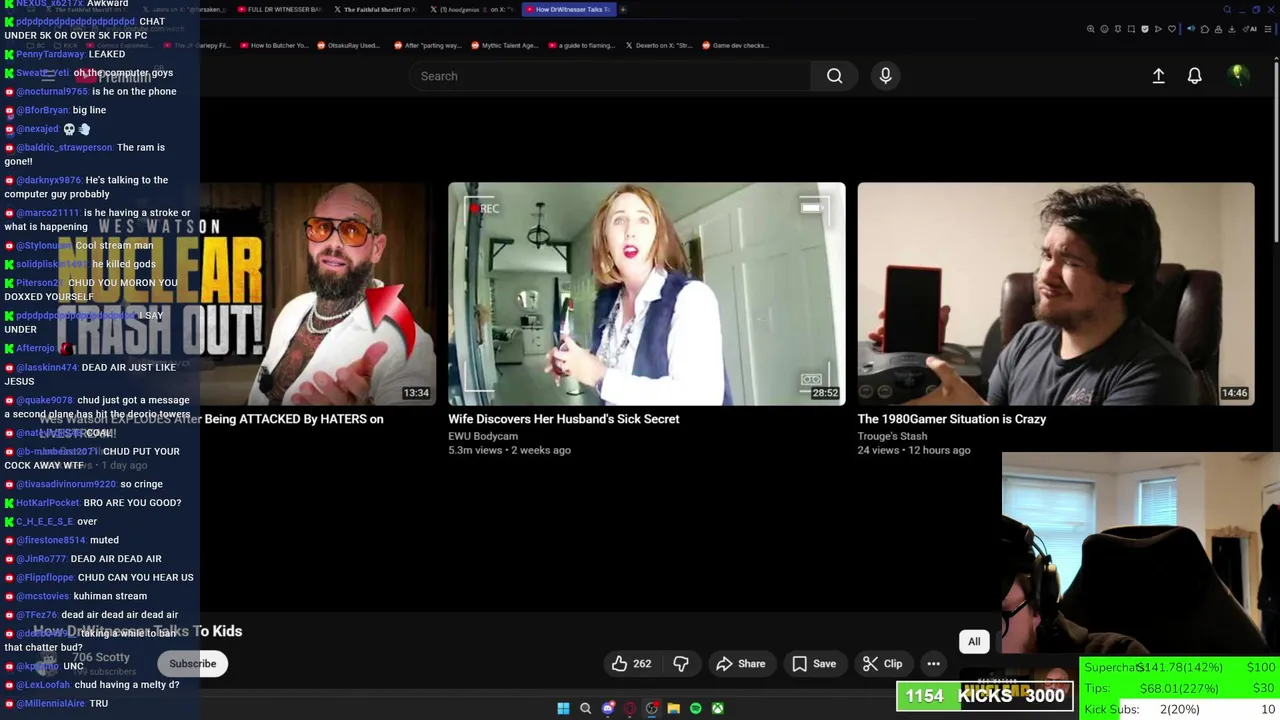Add page to bookmarks with heart icon
Screen dimensions: 1280x720
(x=1172, y=29)
